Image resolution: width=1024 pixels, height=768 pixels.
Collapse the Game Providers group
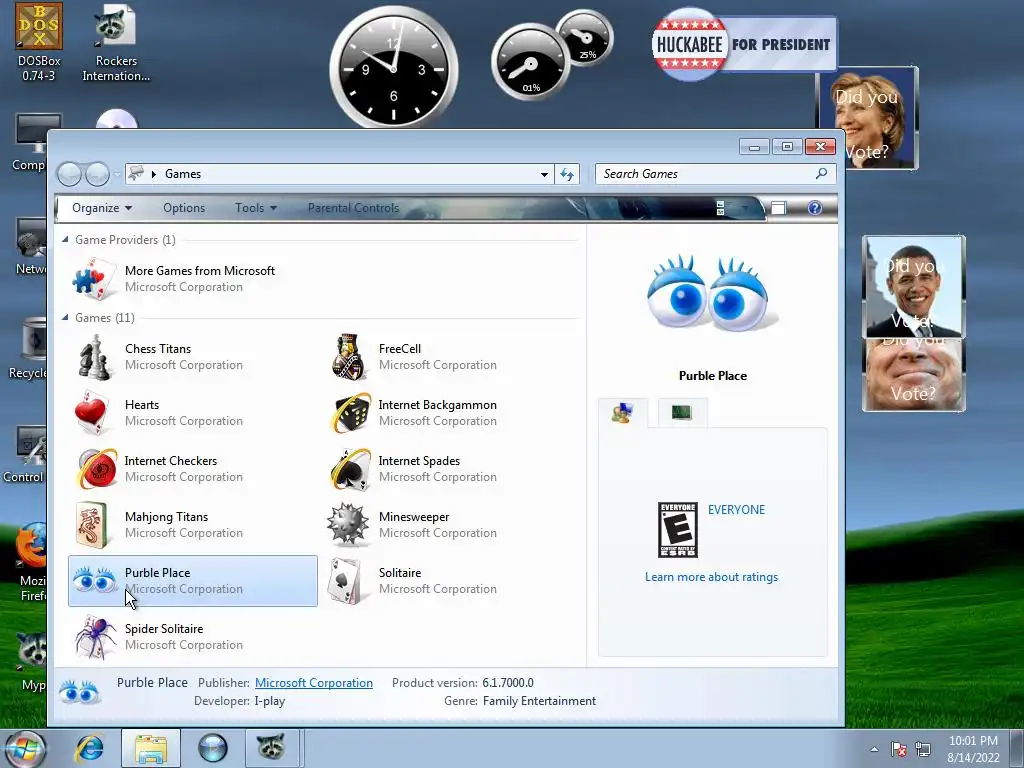65,240
